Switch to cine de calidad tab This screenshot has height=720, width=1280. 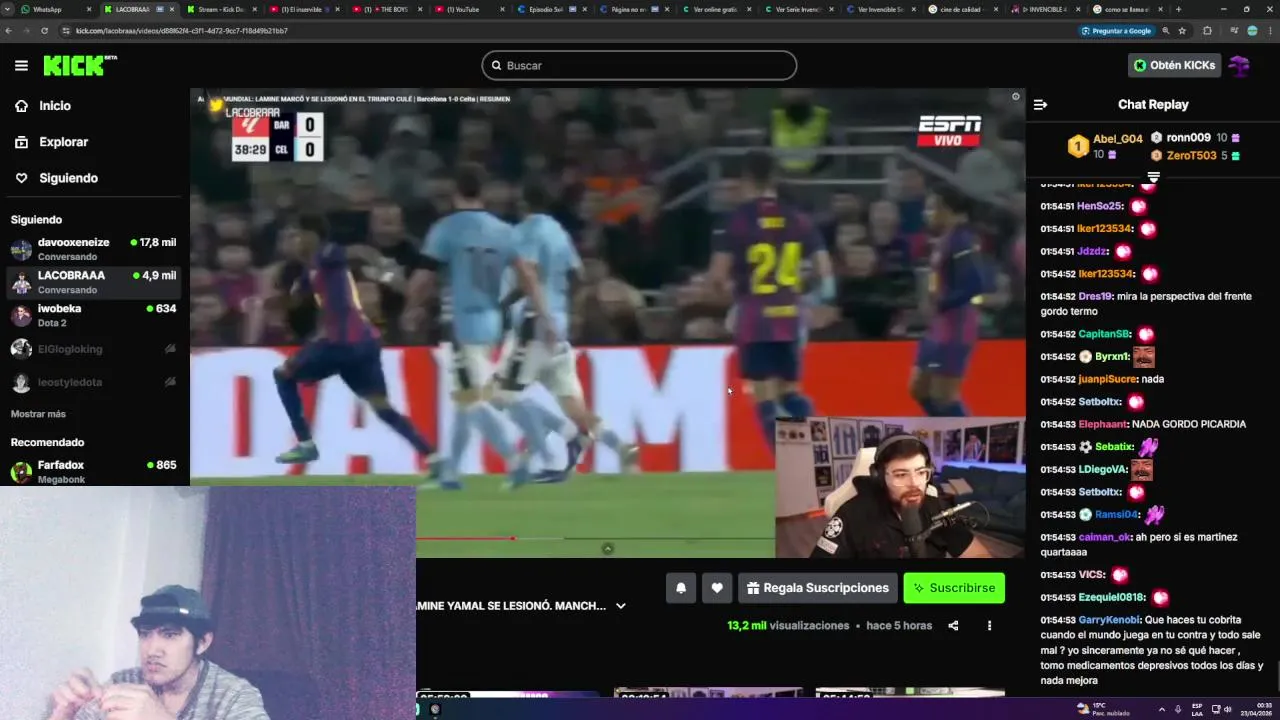click(963, 9)
